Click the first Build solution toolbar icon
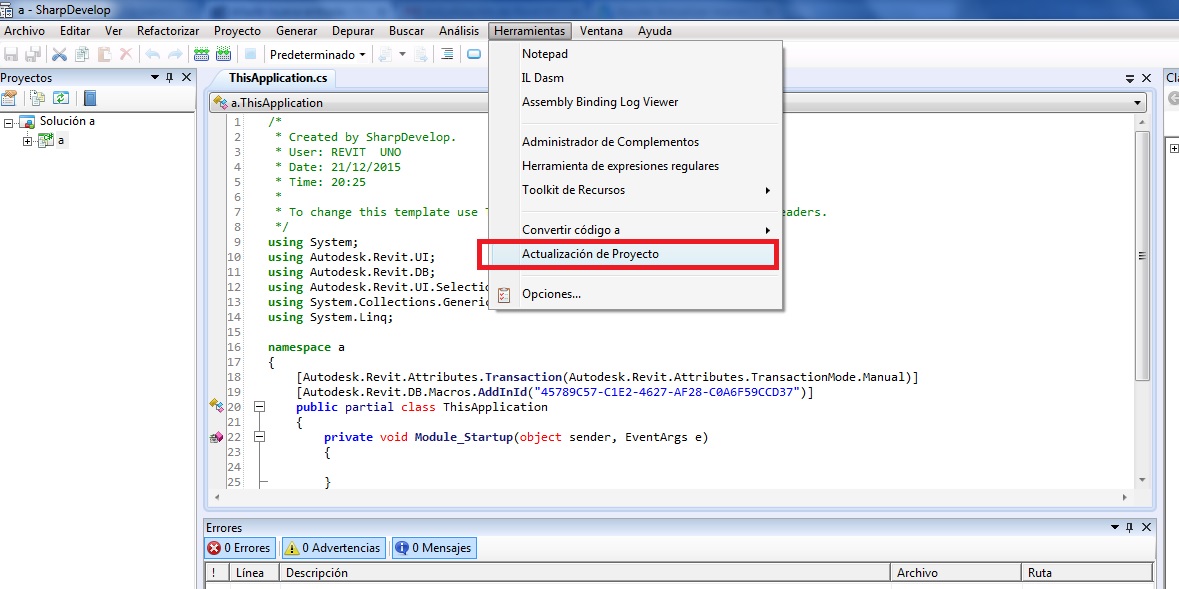The width and height of the screenshot is (1179, 589). click(201, 54)
